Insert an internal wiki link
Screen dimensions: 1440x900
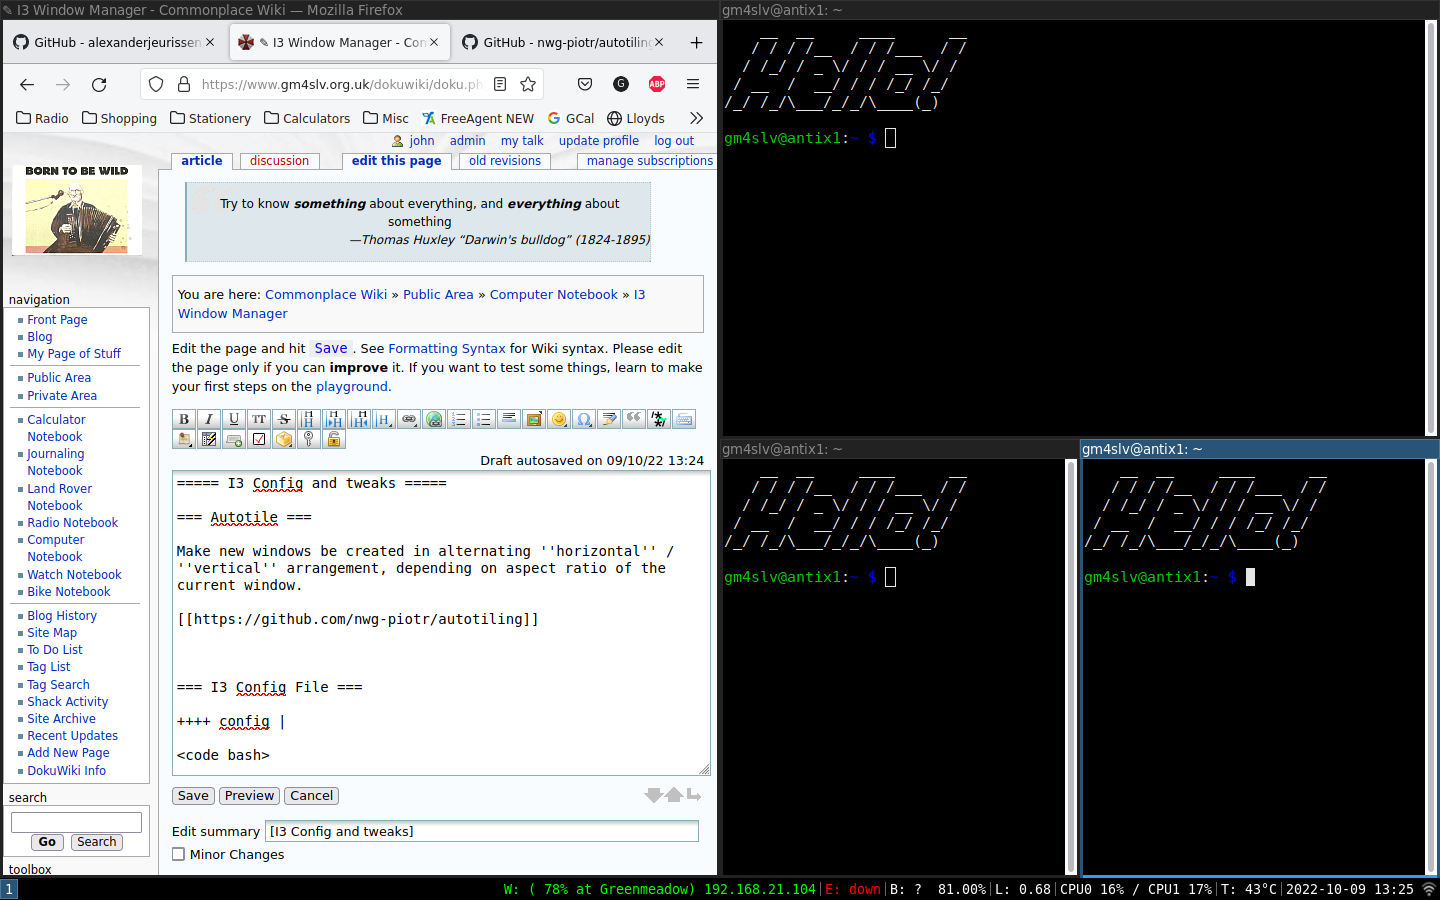coord(409,419)
